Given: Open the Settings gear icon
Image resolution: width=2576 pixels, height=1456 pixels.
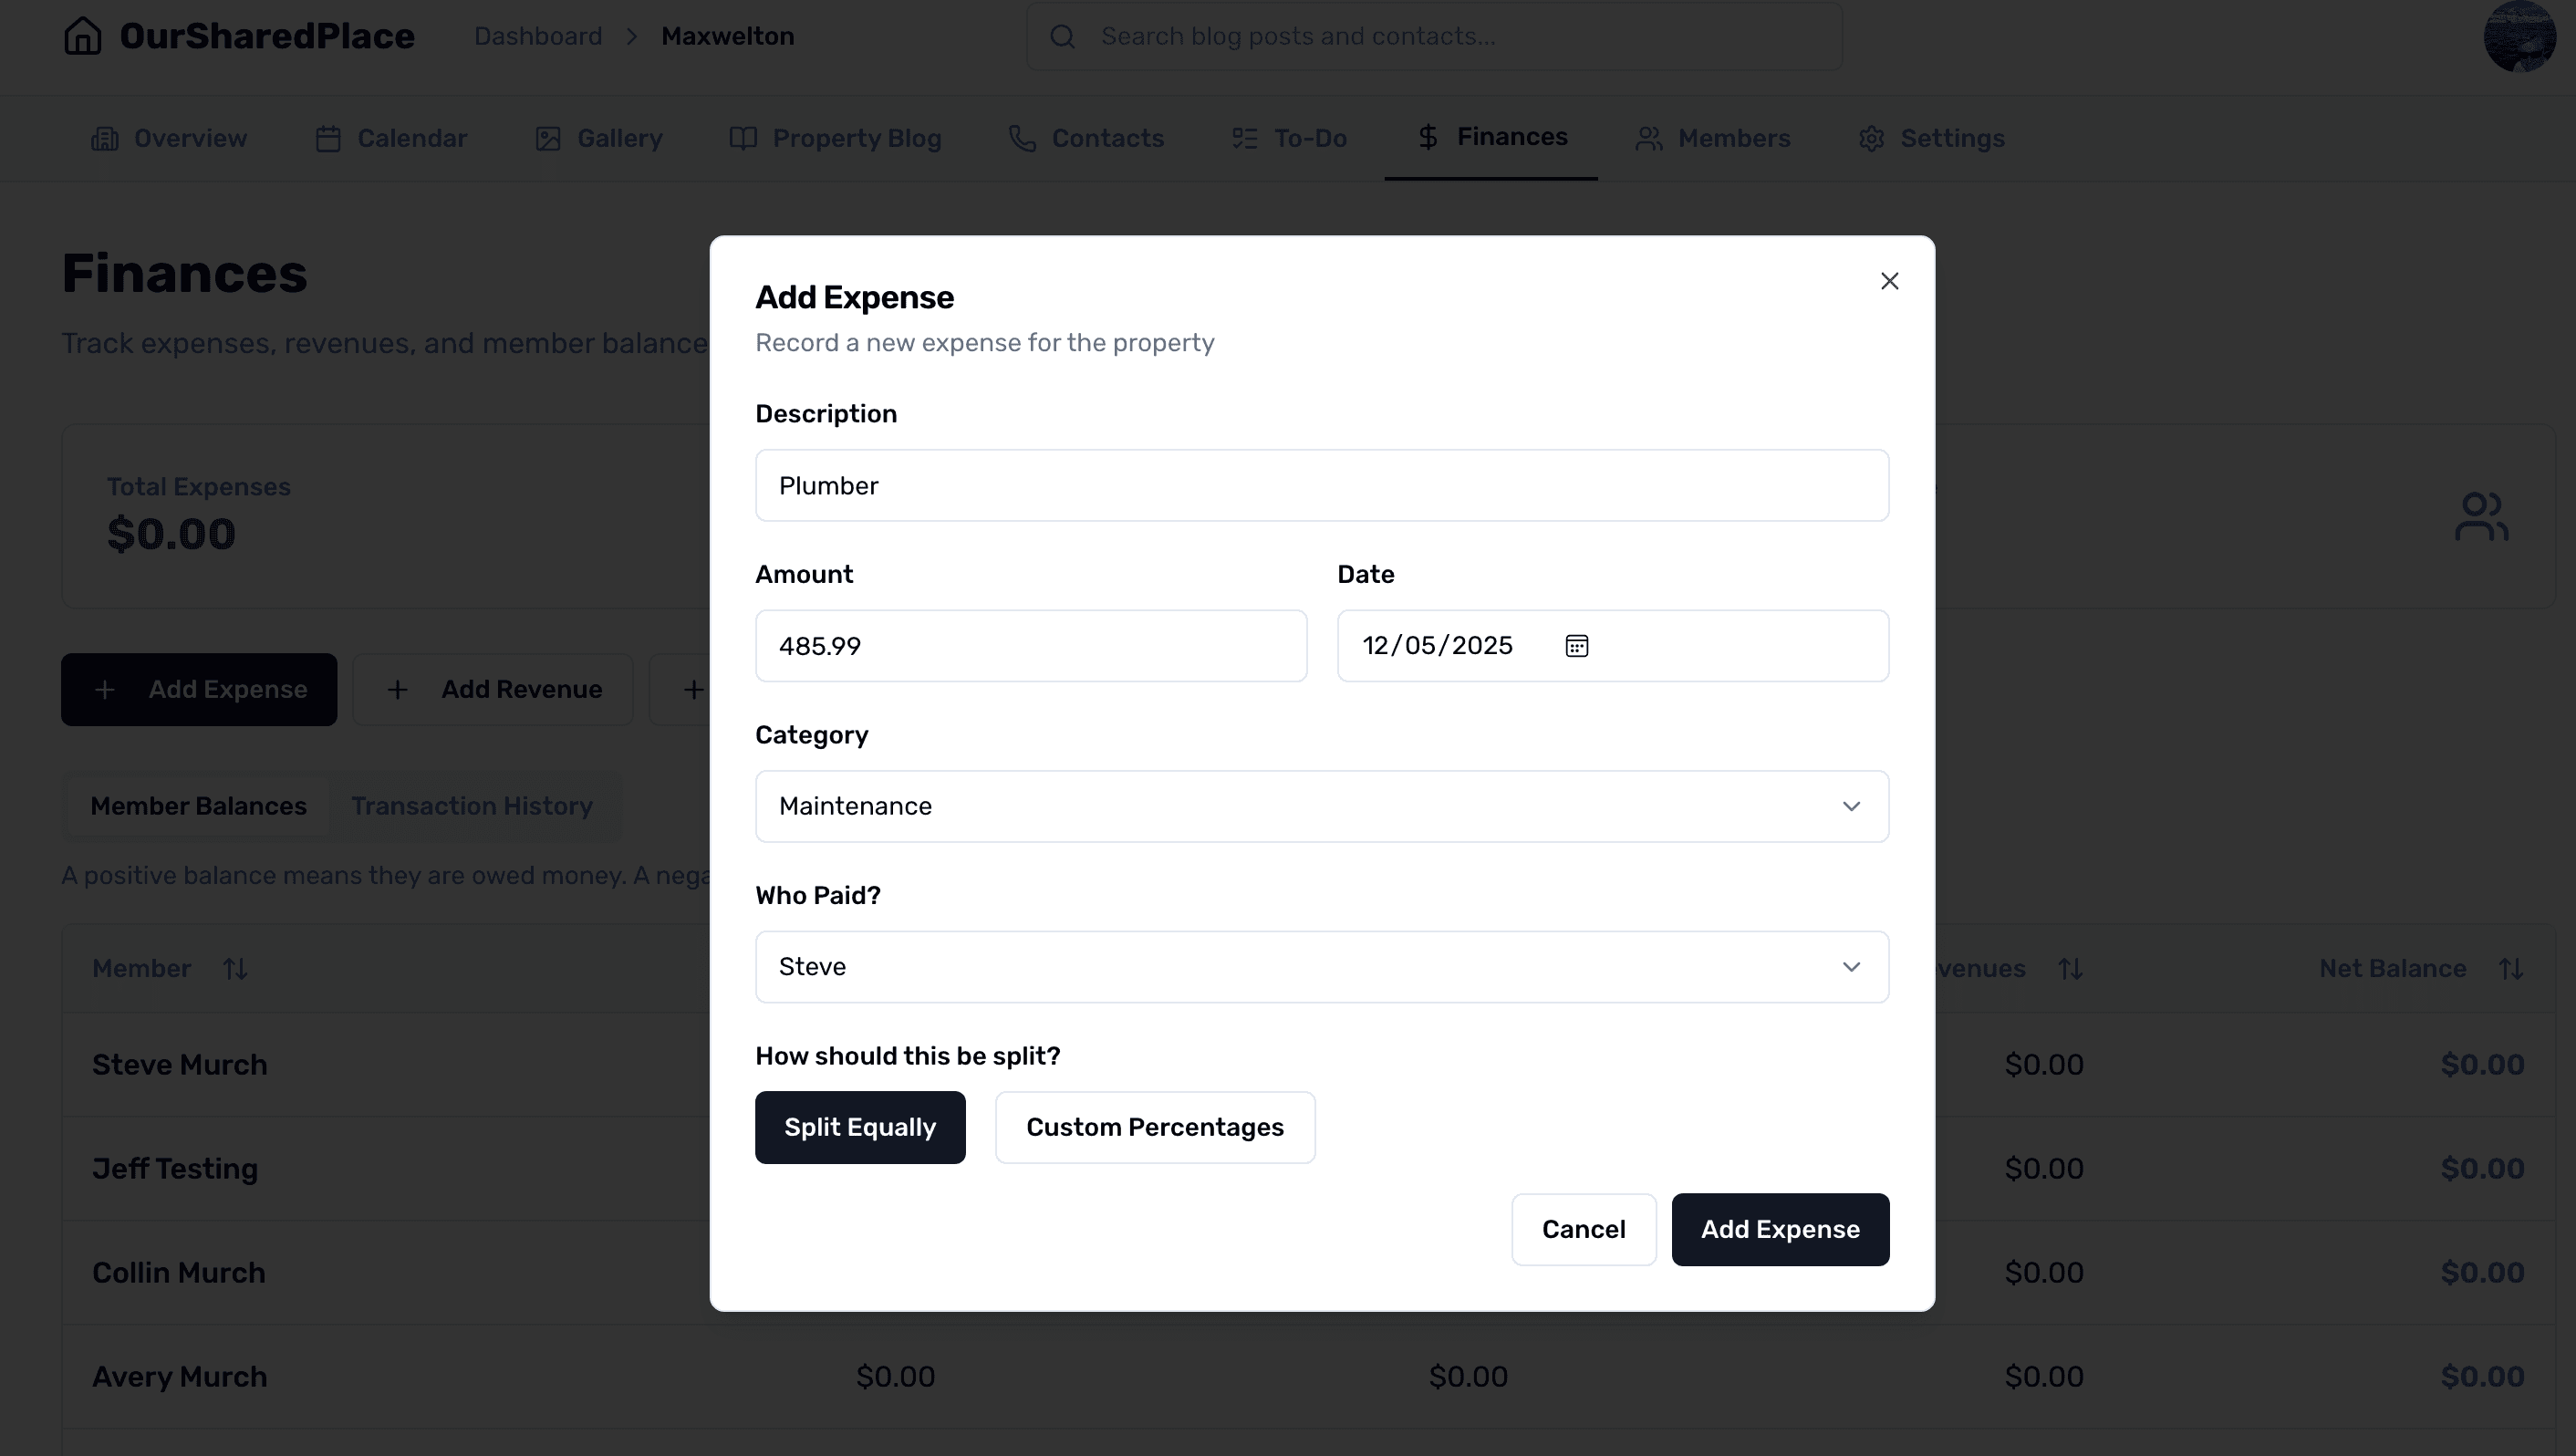Looking at the screenshot, I should coord(1872,138).
